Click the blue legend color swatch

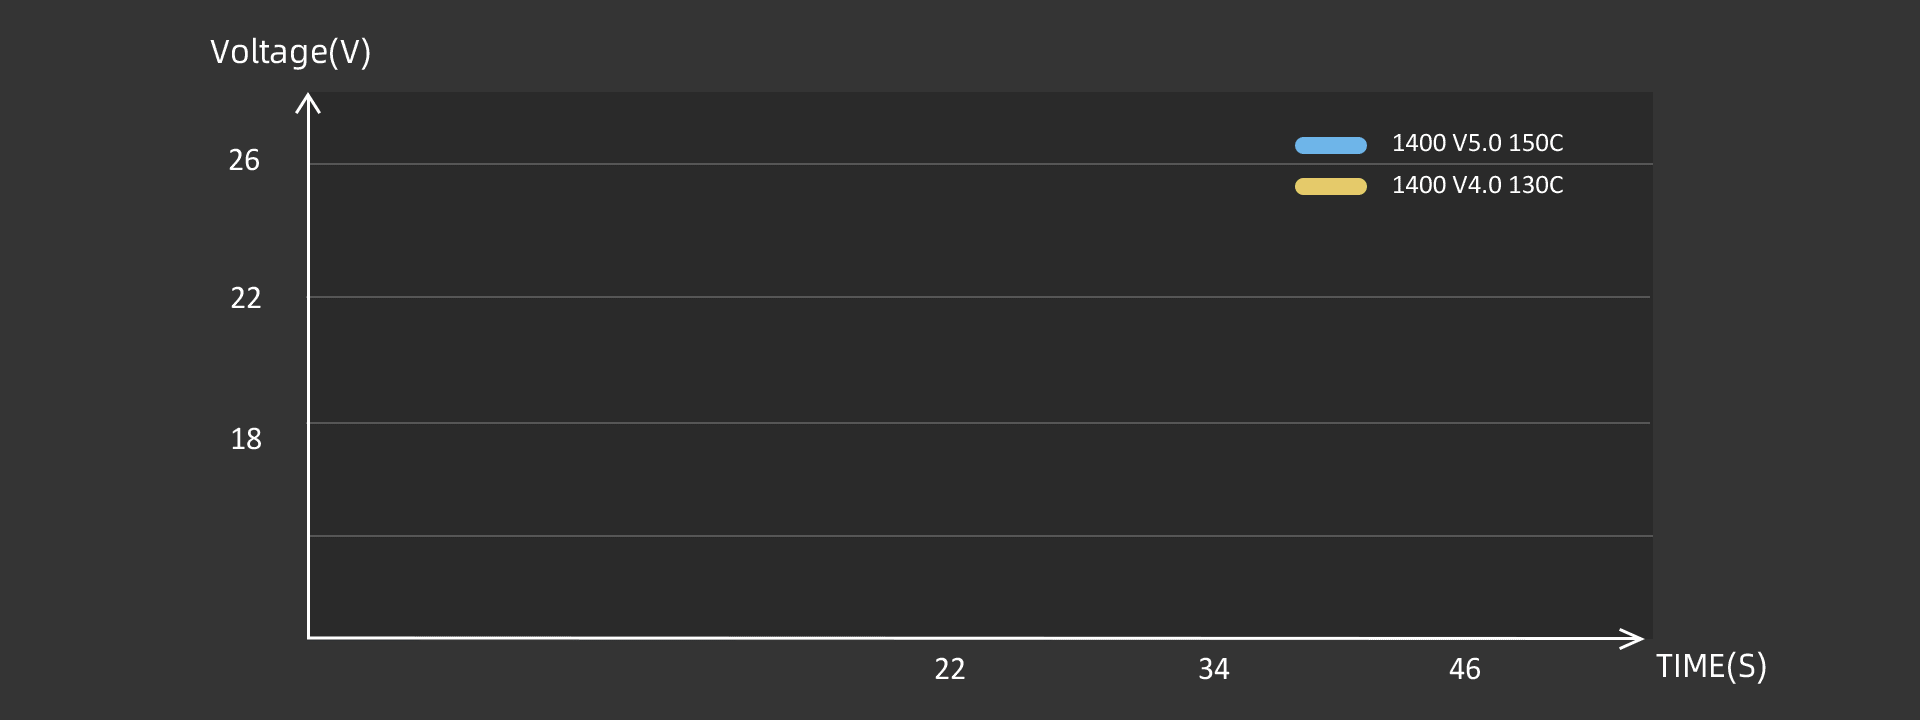(1330, 145)
